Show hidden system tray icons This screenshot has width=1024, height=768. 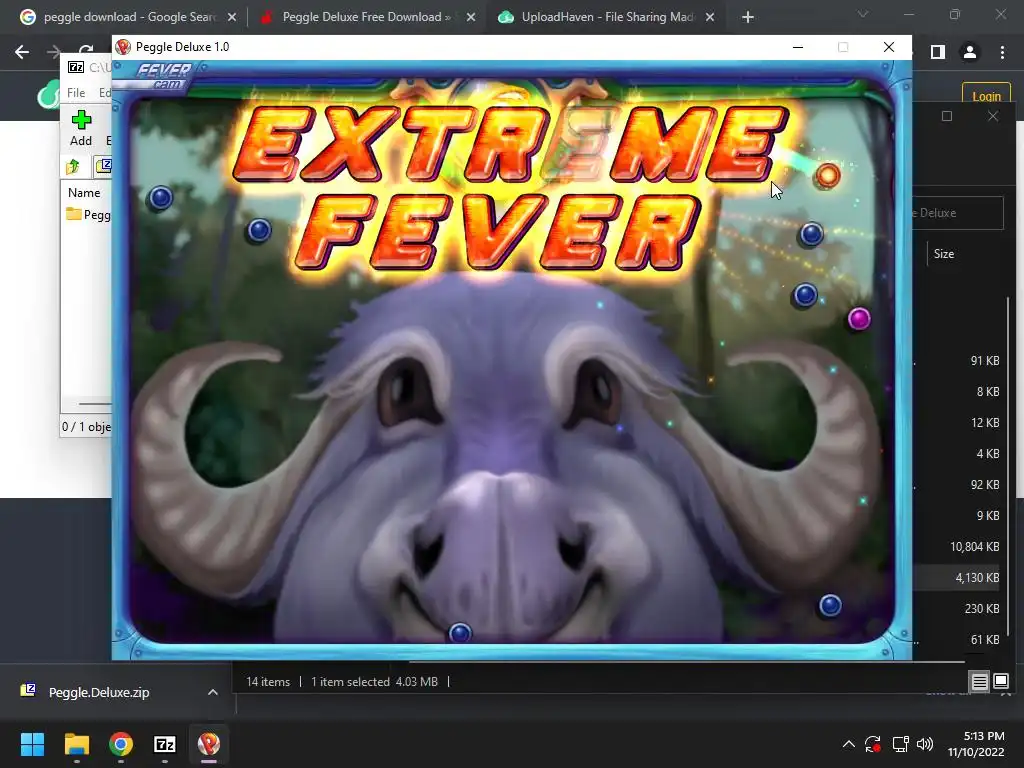pyautogui.click(x=848, y=744)
